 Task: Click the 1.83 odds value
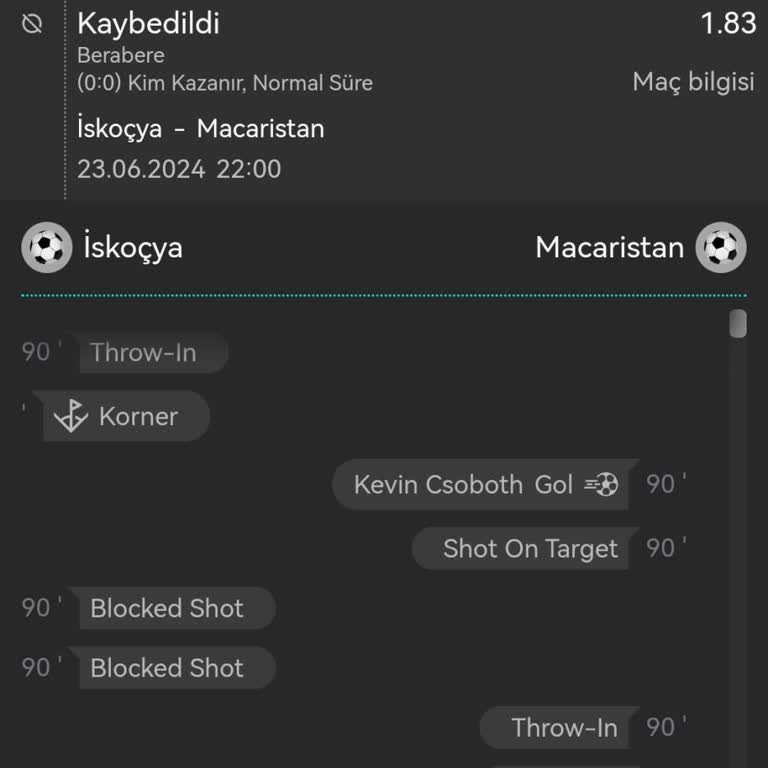click(728, 23)
